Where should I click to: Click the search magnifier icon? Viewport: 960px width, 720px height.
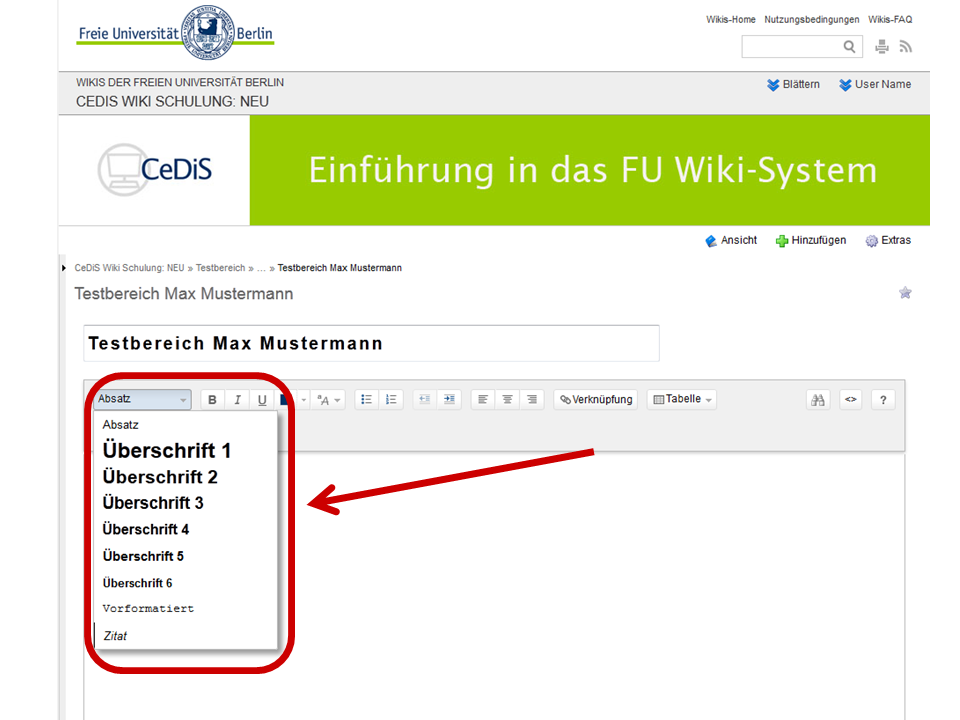(849, 47)
